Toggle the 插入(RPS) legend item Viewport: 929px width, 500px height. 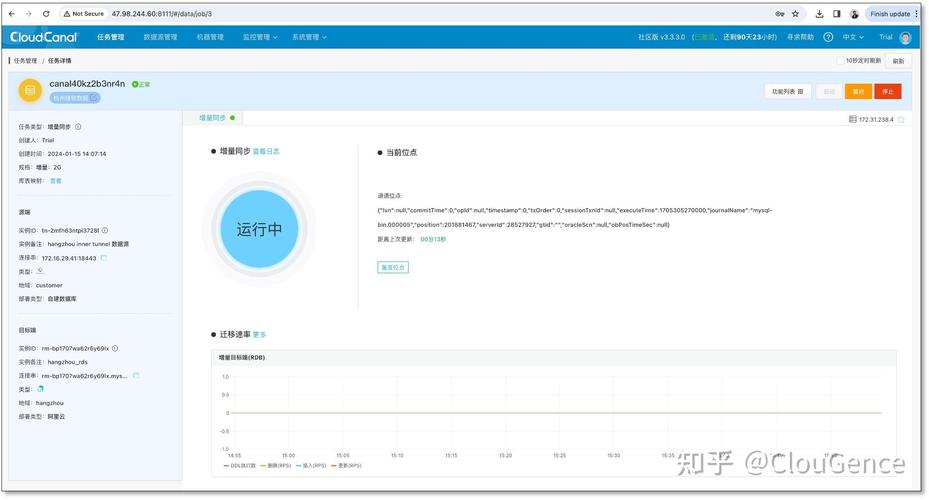312,466
